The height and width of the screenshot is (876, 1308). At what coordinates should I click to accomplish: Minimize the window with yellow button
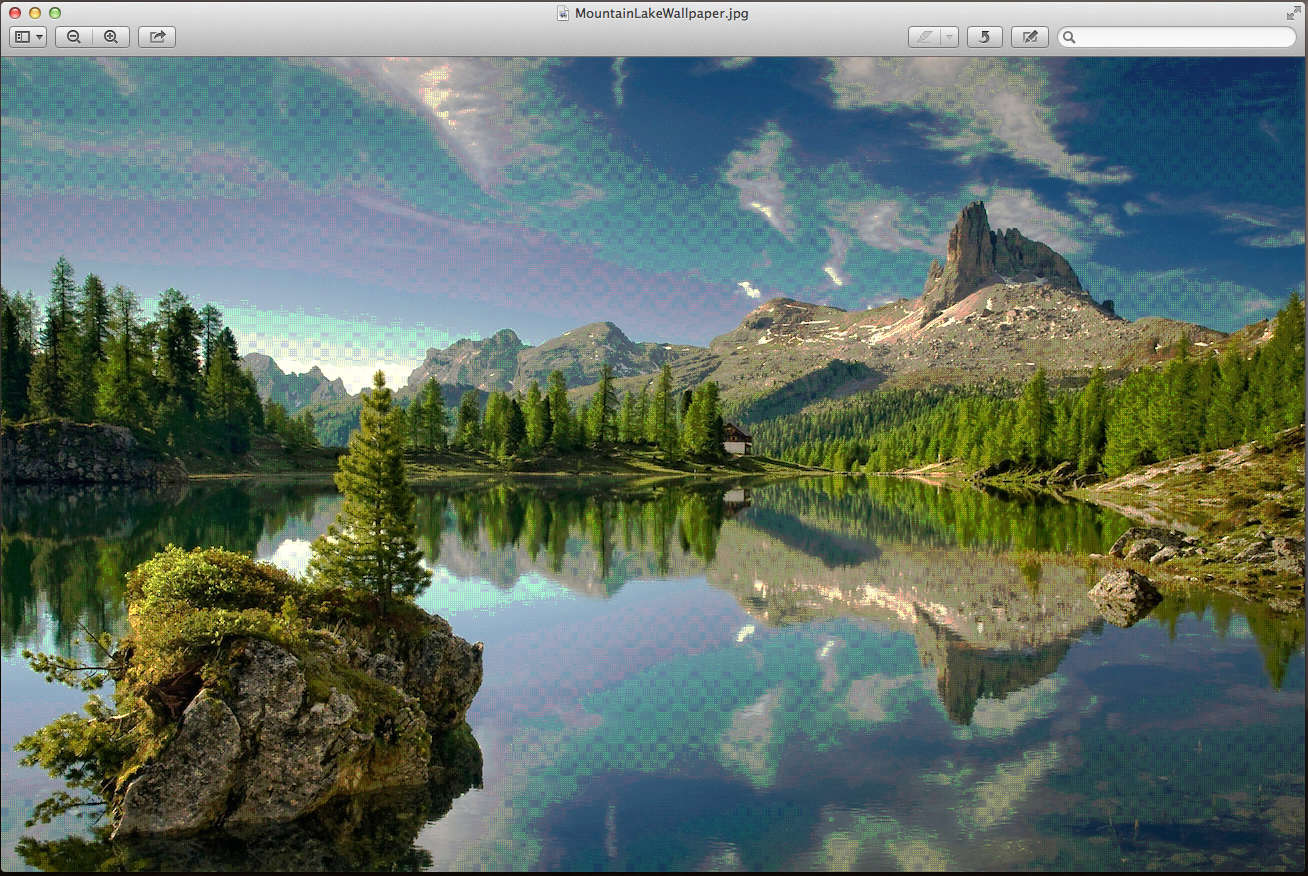pyautogui.click(x=35, y=13)
